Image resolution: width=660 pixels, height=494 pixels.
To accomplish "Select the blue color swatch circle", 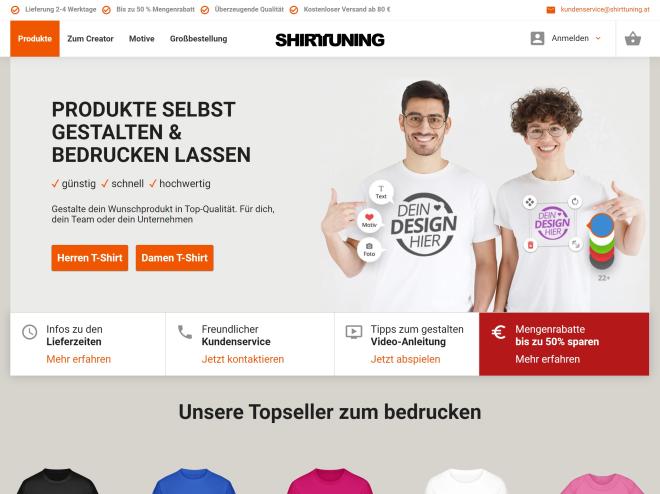I will tap(602, 225).
